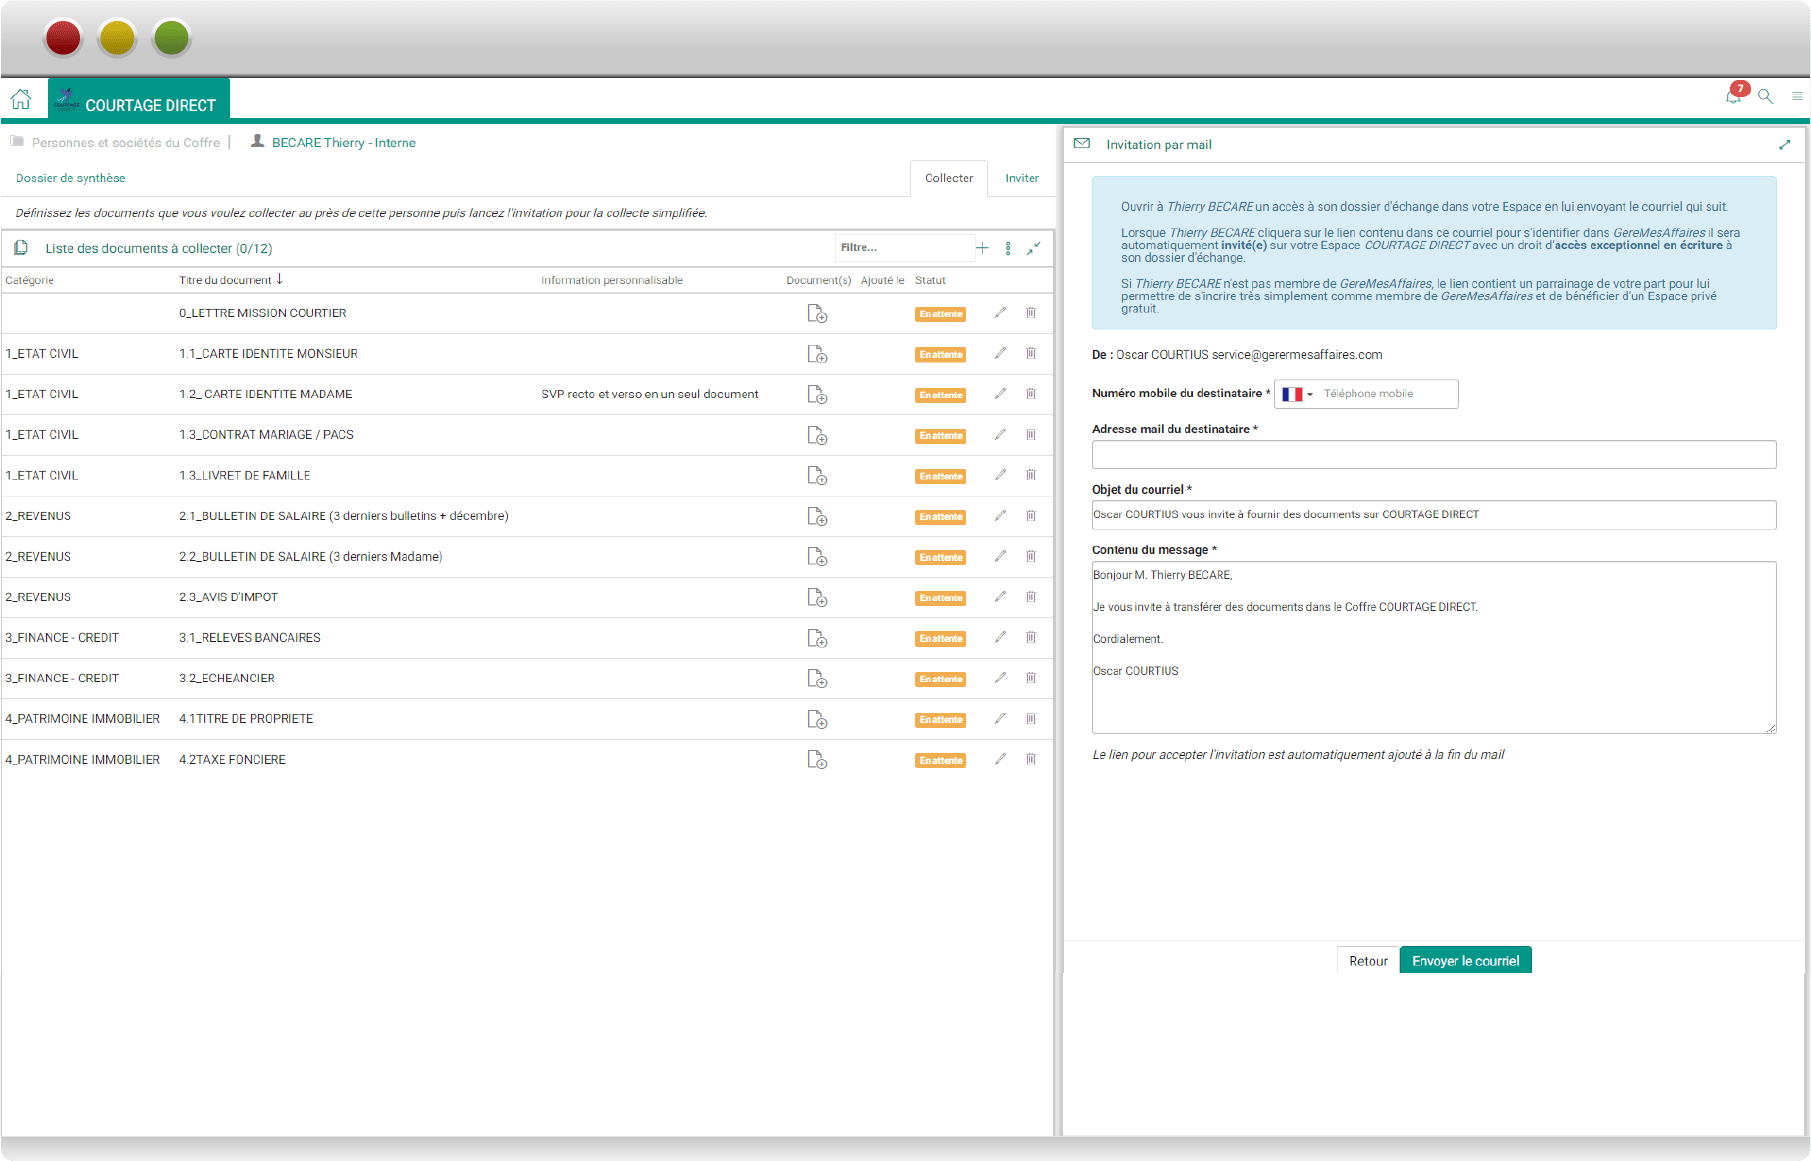The height and width of the screenshot is (1161, 1811).
Task: Open Dossier de synthèse link
Action: (x=70, y=178)
